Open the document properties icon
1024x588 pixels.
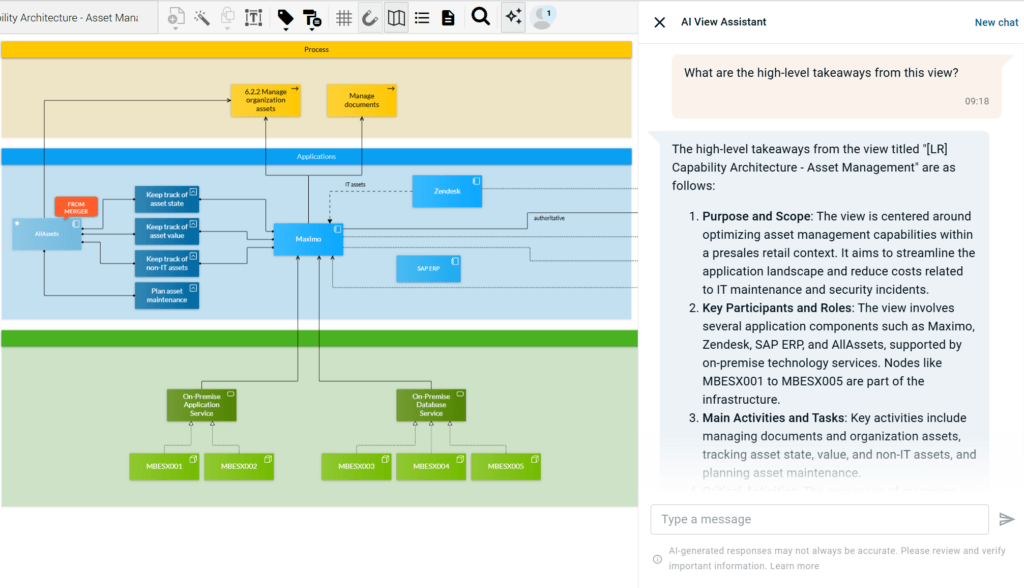pos(448,18)
